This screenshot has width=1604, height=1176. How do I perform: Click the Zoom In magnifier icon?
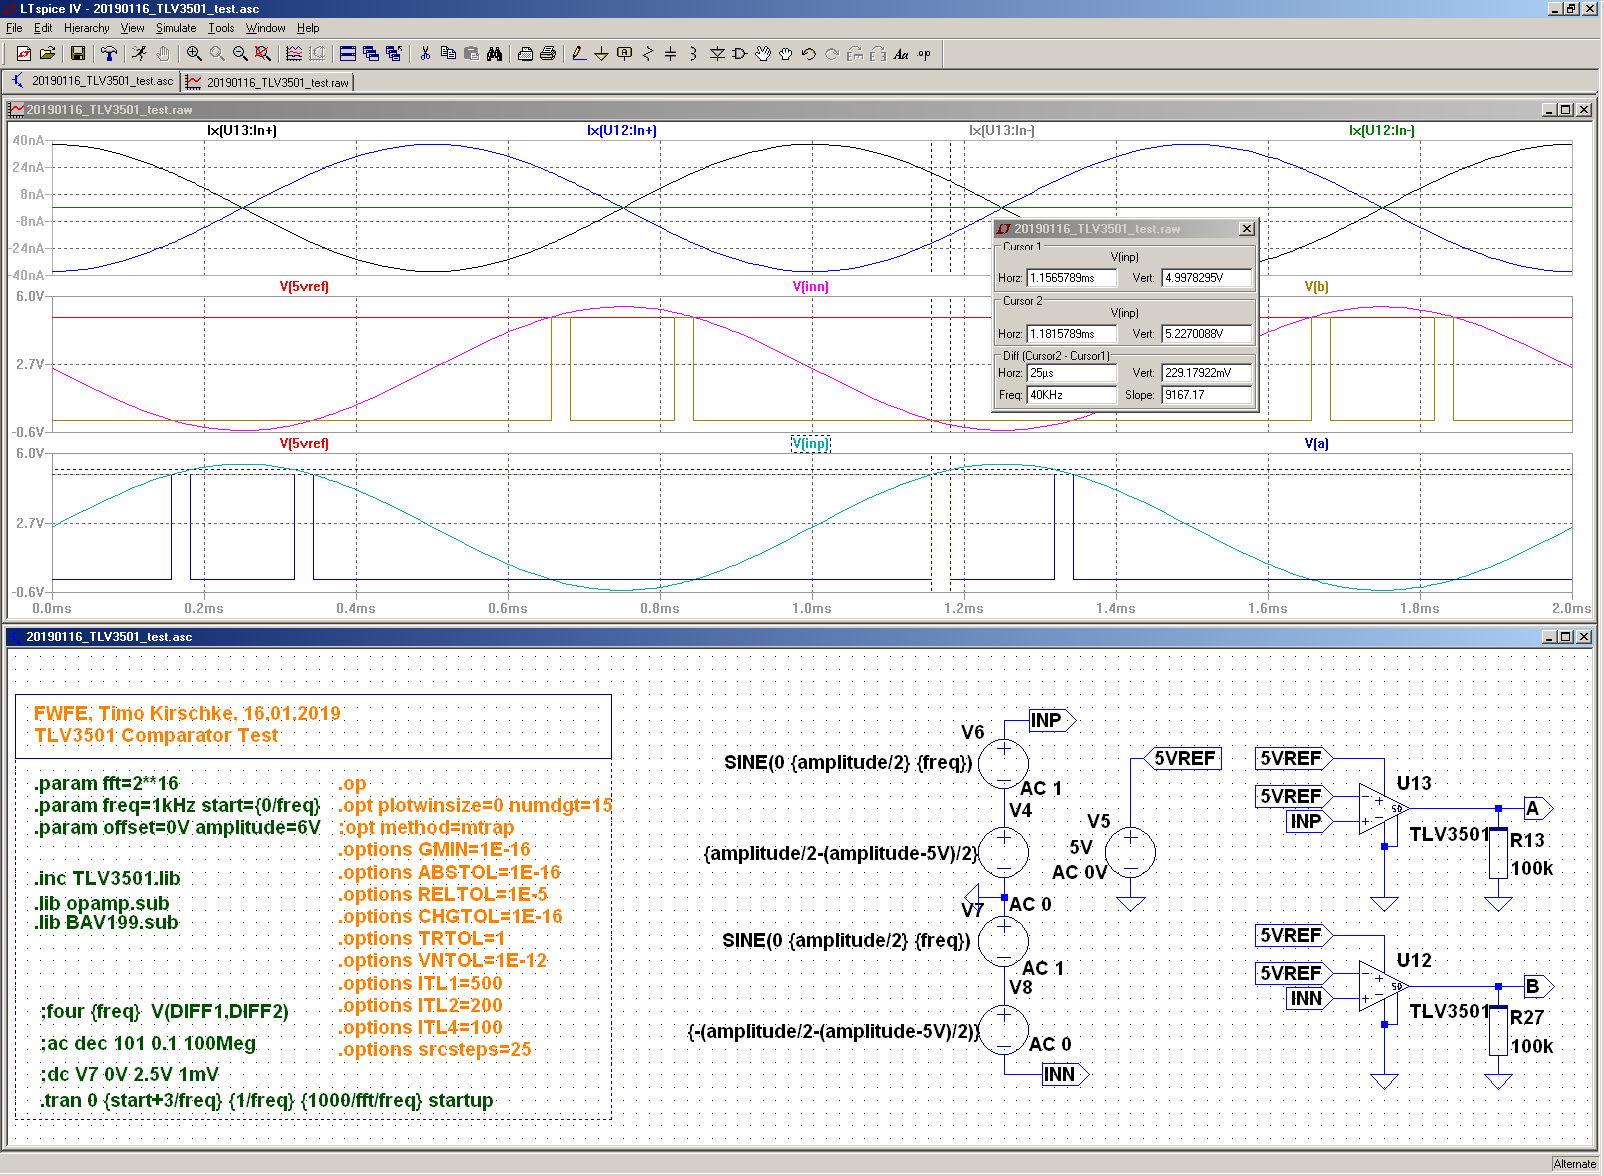point(194,54)
